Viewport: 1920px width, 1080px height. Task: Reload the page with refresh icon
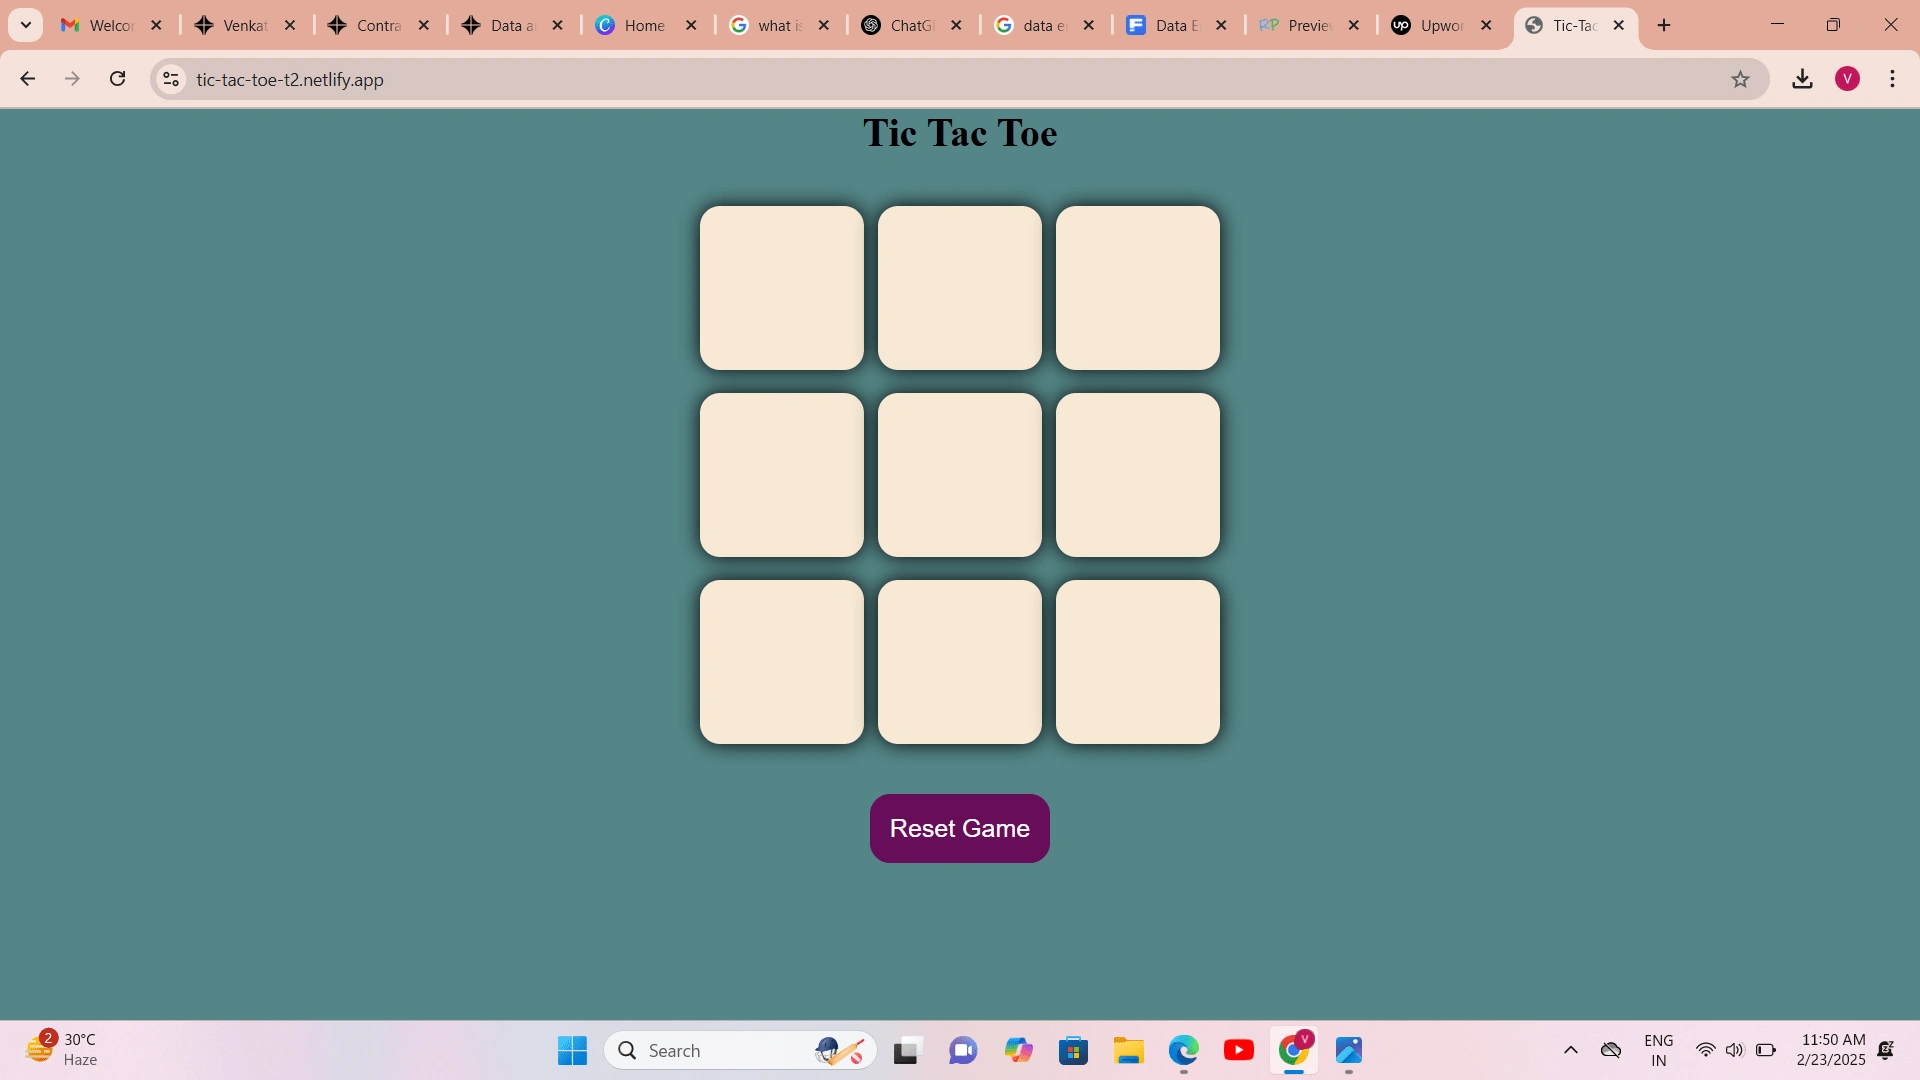click(118, 79)
